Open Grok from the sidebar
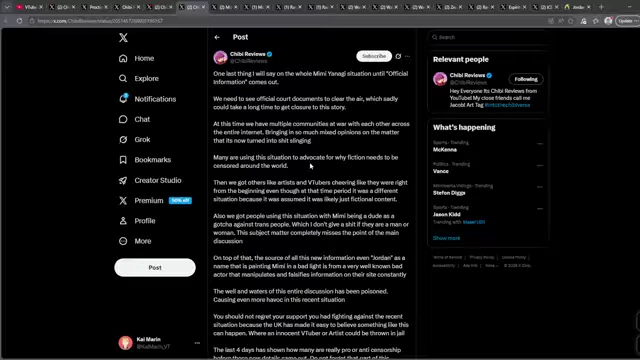This screenshot has width=640, height=360. click(135, 140)
